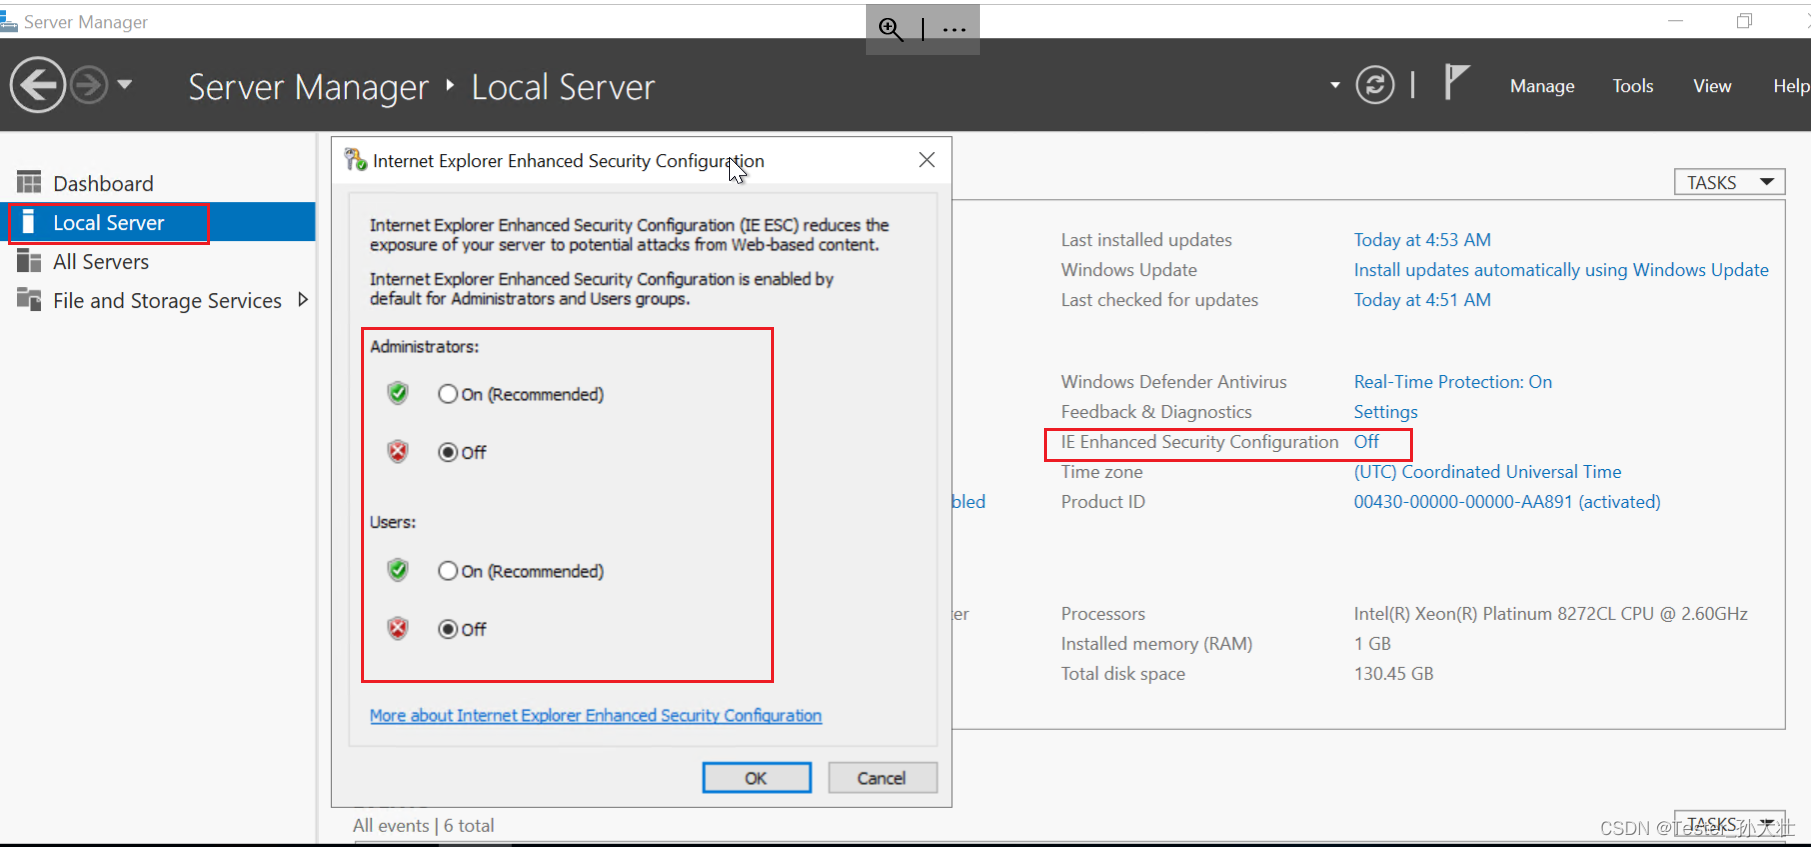Click the File and Storage Services icon
The height and width of the screenshot is (847, 1811).
pos(29,299)
